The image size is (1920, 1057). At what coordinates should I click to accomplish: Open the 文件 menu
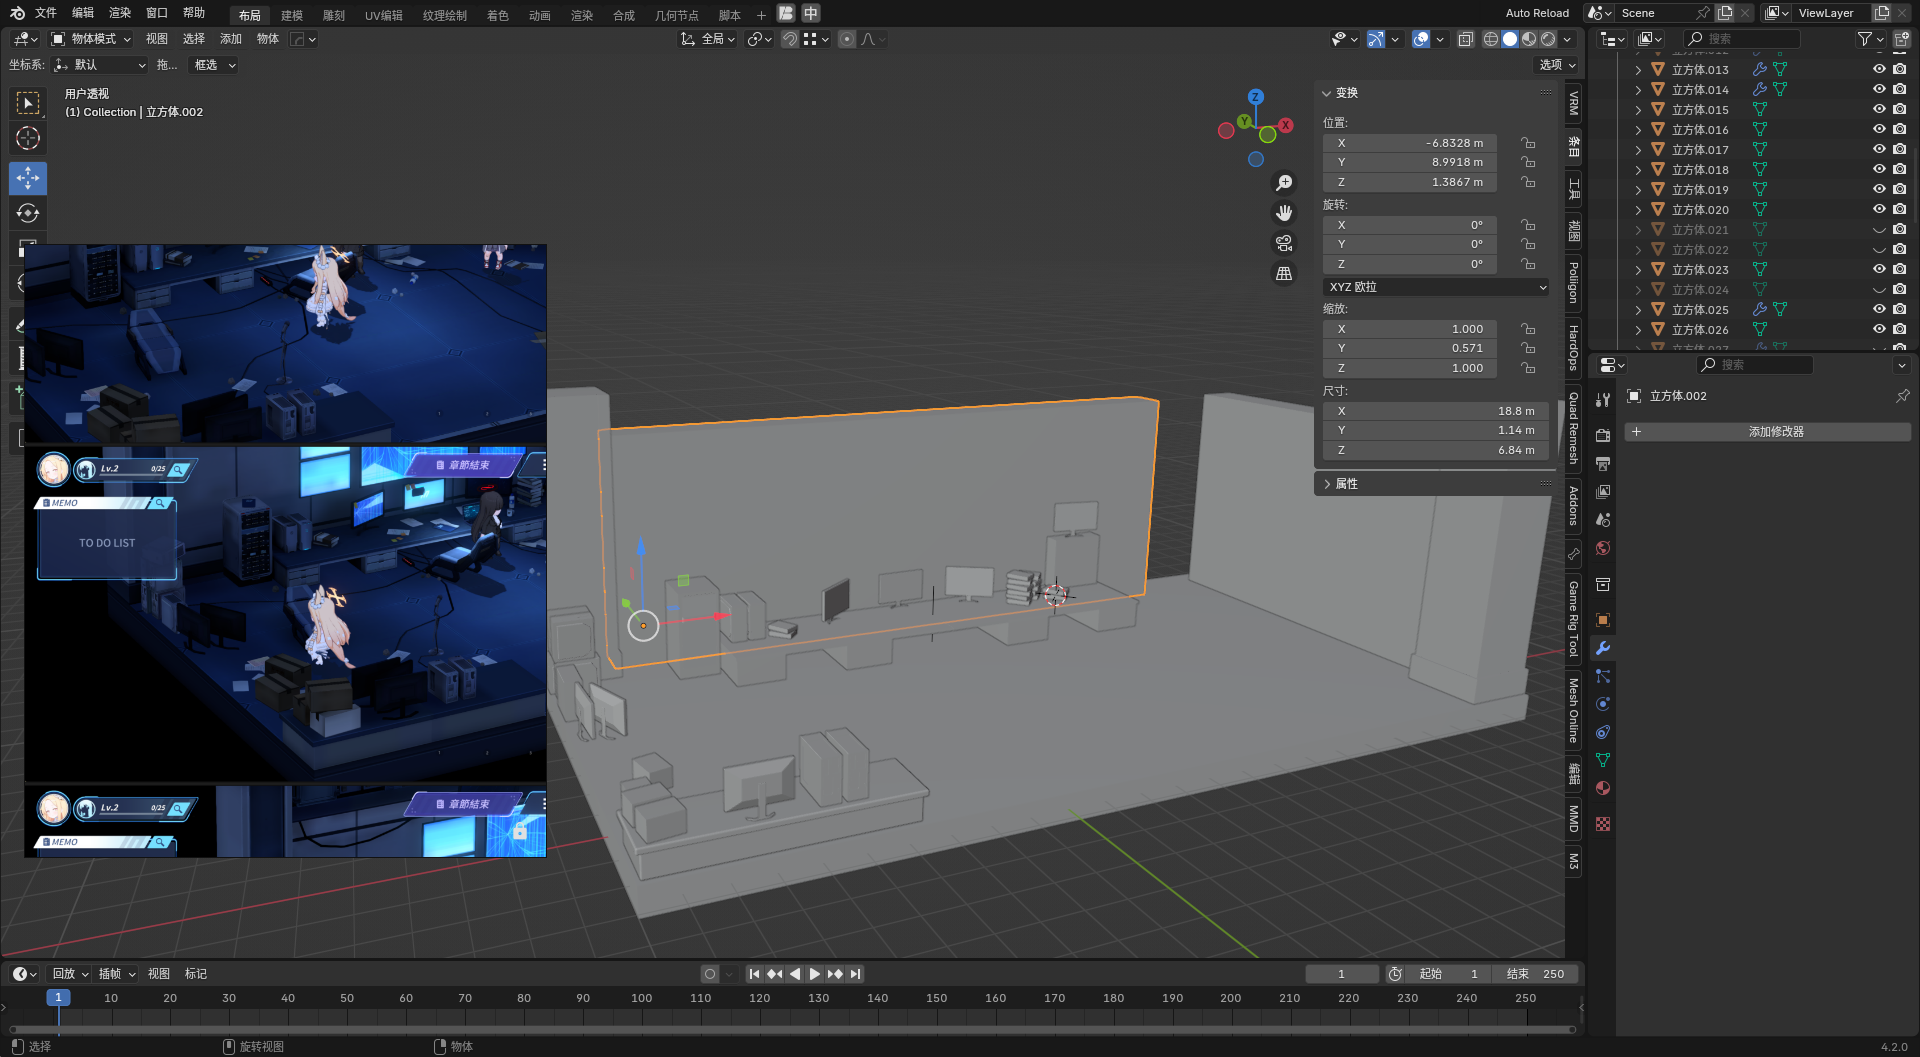(46, 13)
